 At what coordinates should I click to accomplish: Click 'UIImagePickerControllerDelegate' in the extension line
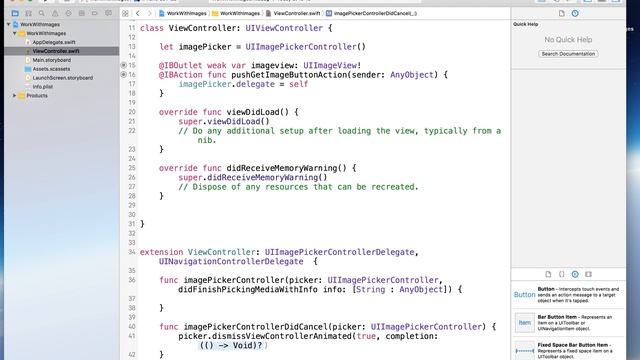(340, 252)
